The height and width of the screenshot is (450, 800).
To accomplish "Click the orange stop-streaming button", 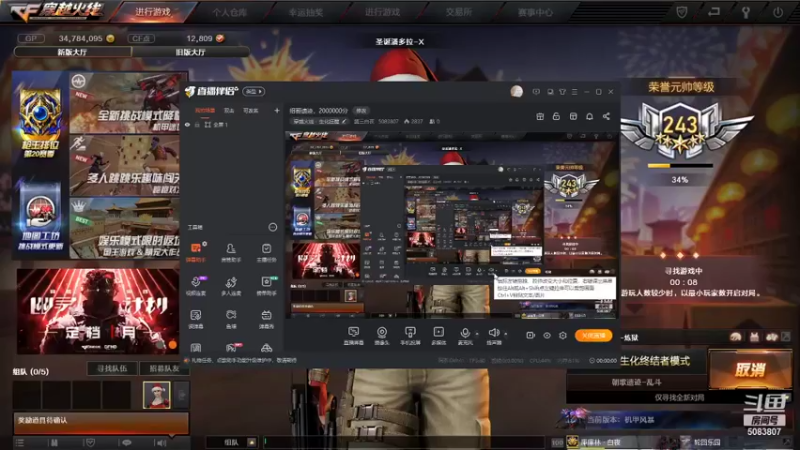I will click(593, 335).
